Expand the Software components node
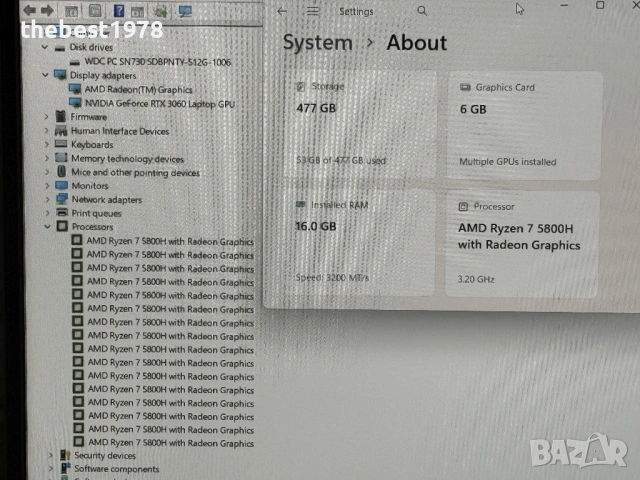Screen dimensions: 640x480 51,469
